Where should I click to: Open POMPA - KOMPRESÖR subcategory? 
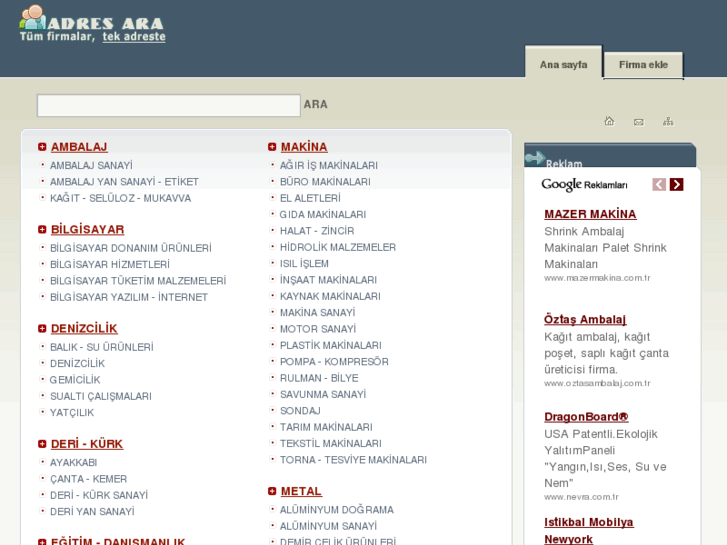[x=334, y=362]
